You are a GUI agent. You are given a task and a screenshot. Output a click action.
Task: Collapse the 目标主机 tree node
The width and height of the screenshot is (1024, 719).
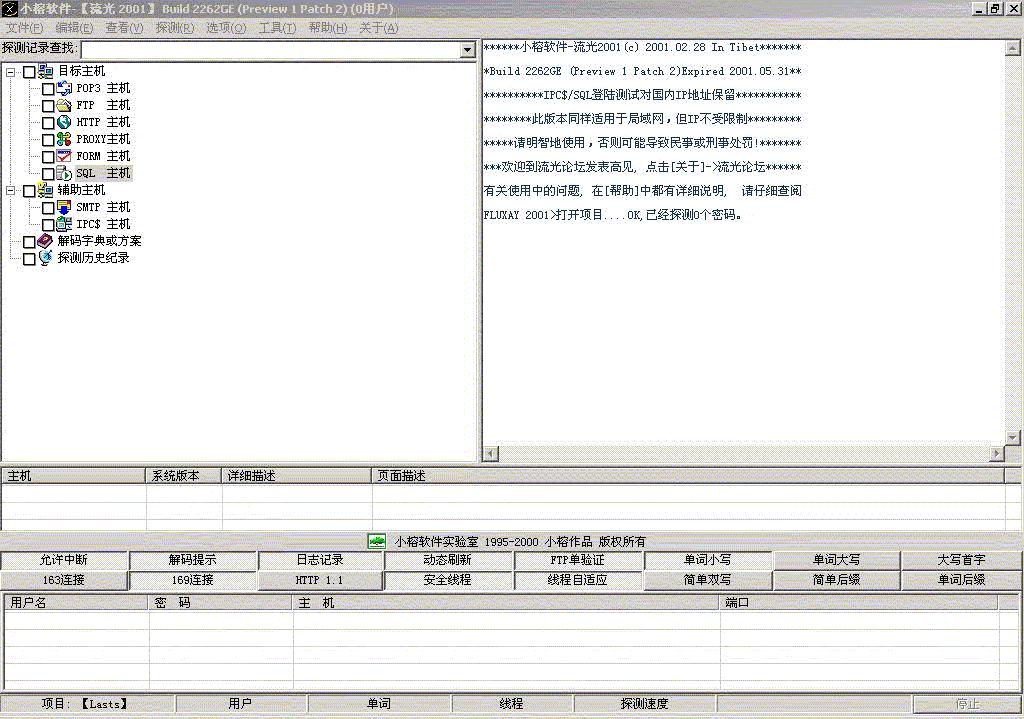tap(11, 72)
